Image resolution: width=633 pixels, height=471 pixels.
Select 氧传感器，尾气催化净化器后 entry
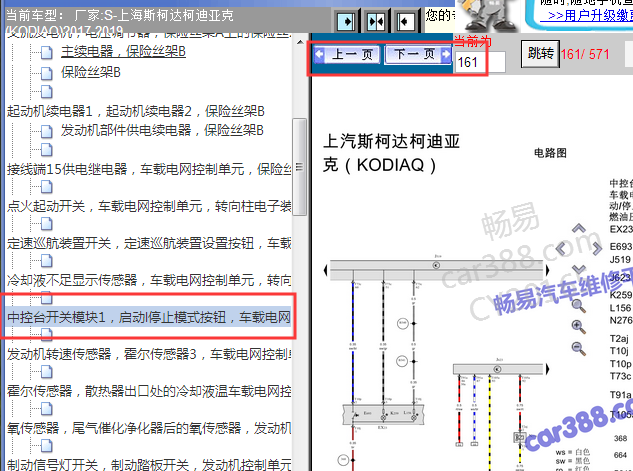click(149, 428)
